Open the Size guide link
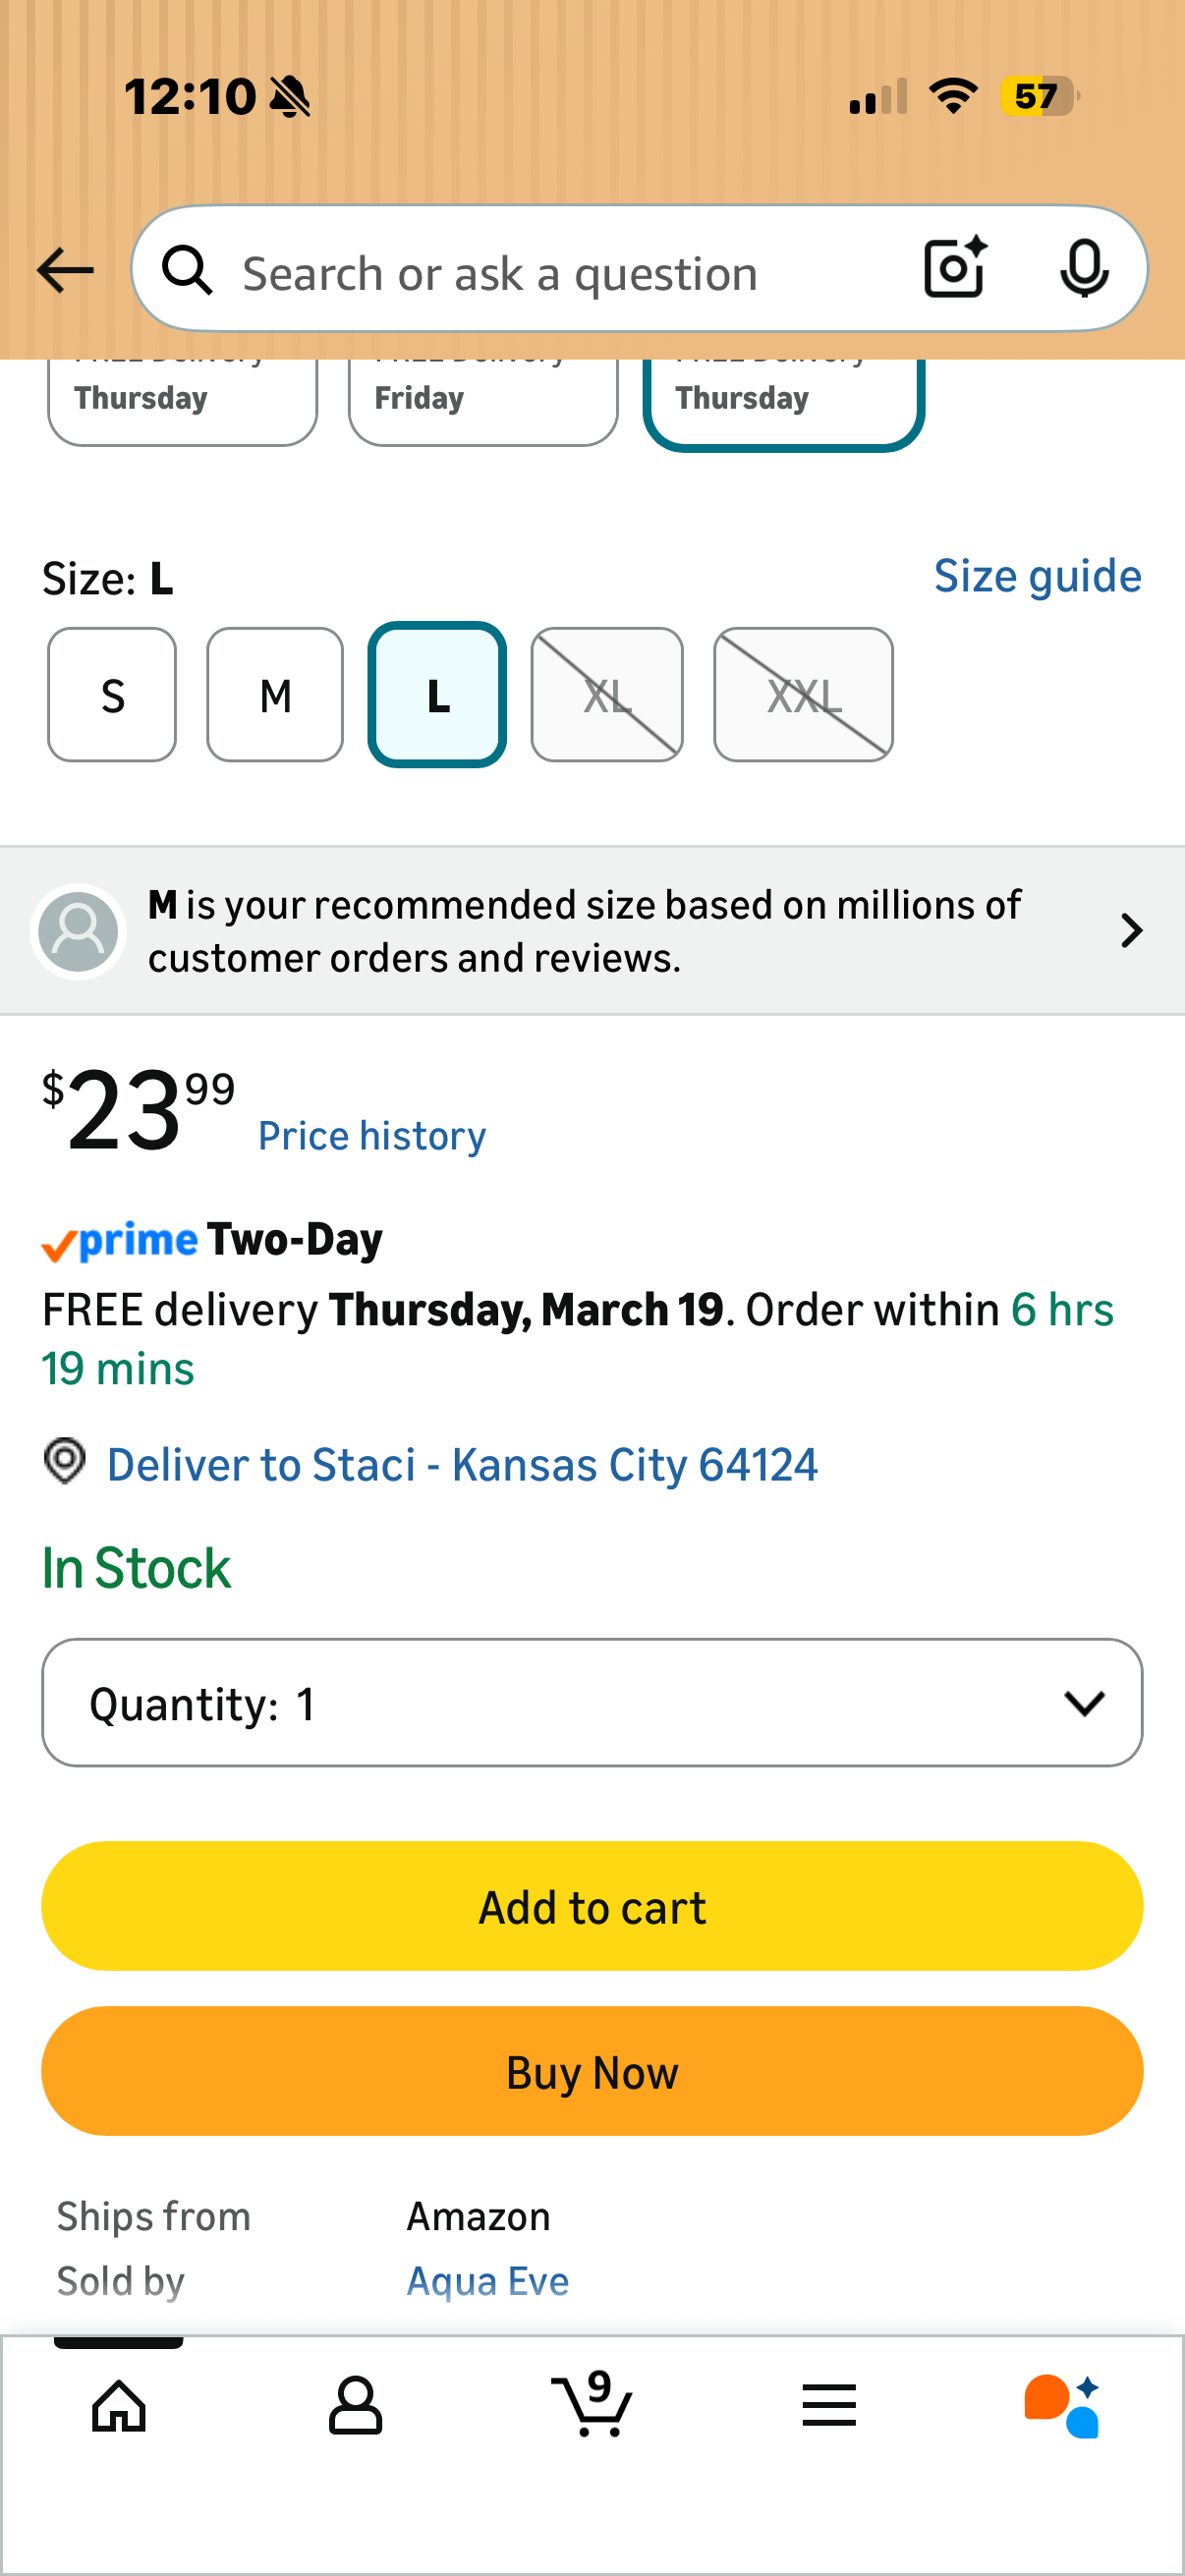Image resolution: width=1185 pixels, height=2576 pixels. pos(1037,576)
